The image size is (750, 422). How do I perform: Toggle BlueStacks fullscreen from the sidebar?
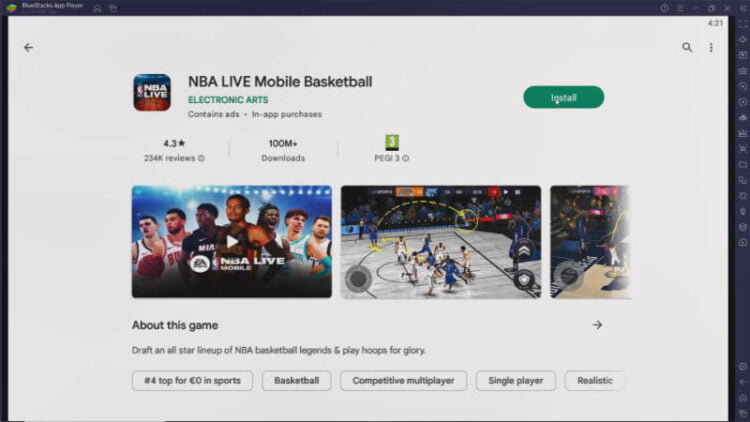tap(743, 24)
